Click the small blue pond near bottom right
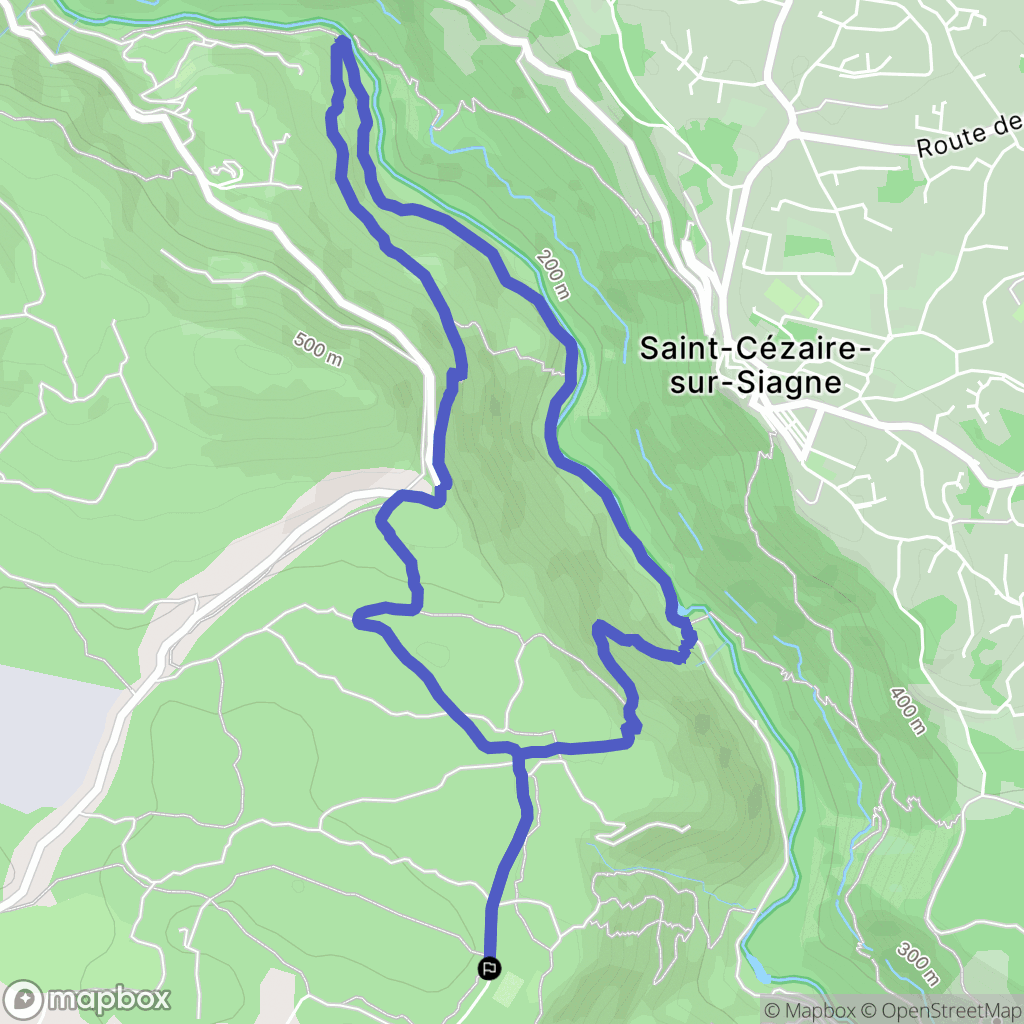Image resolution: width=1024 pixels, height=1024 pixels. (x=761, y=968)
